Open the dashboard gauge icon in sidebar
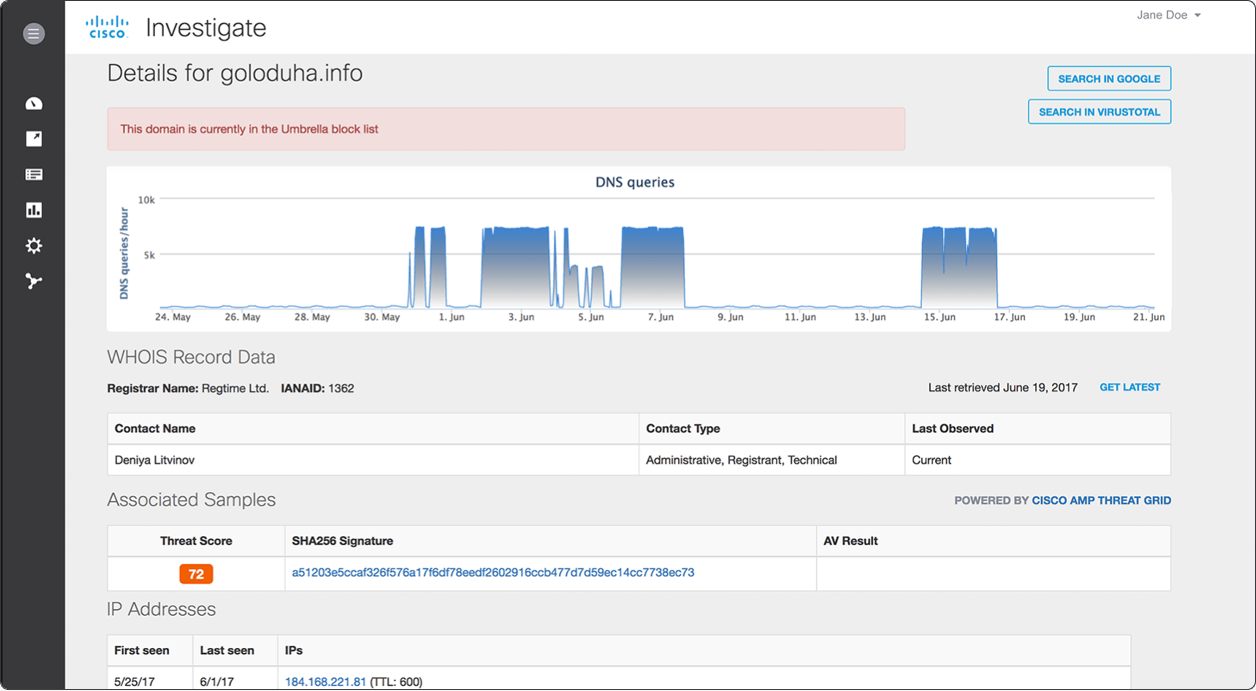Screen dimensions: 1256x691 [34, 103]
